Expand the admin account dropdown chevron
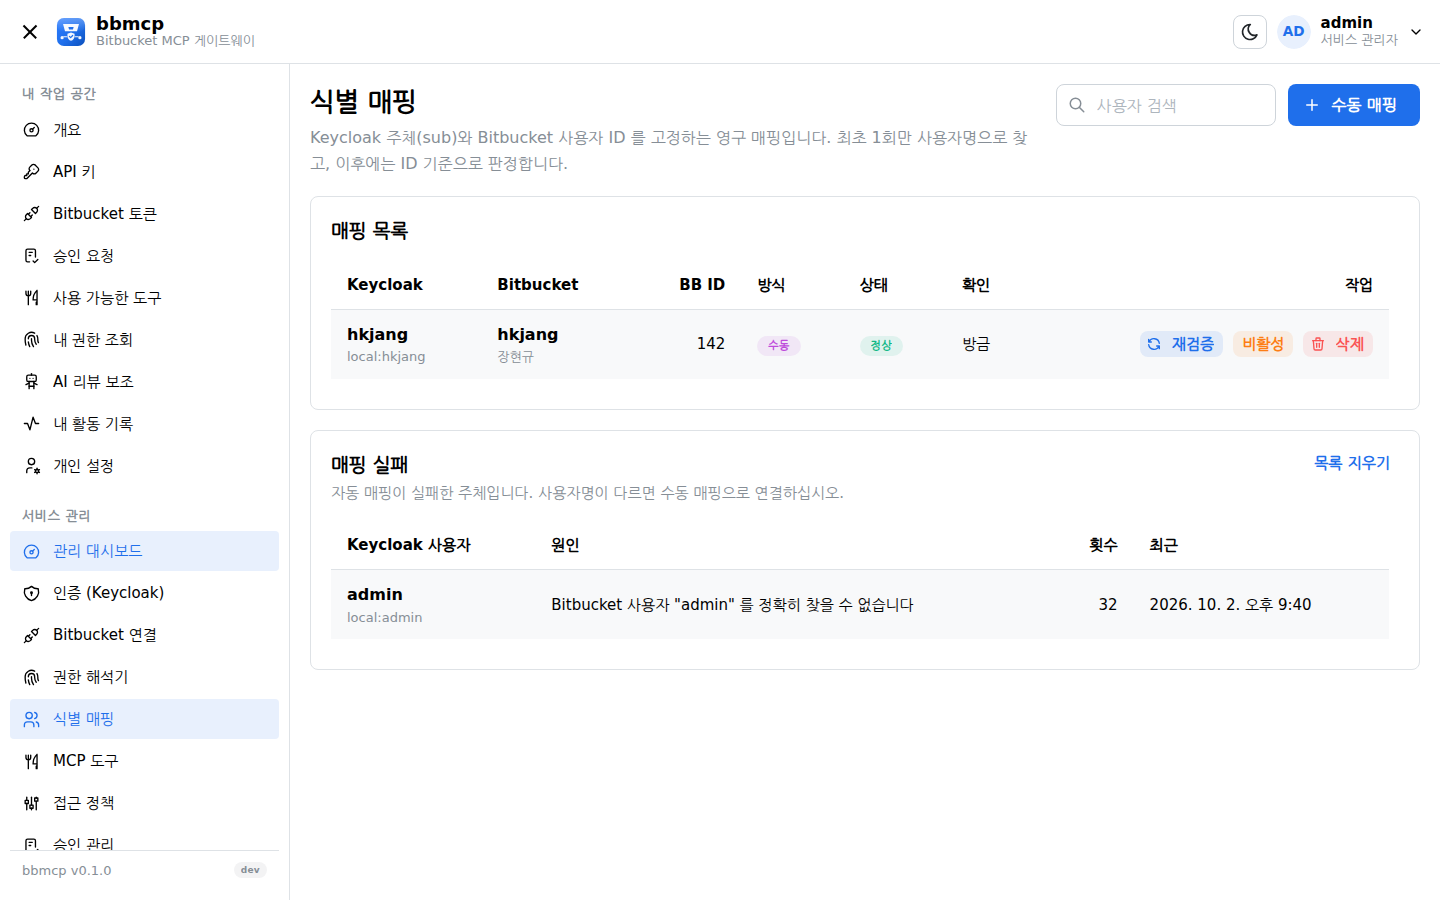Image resolution: width=1440 pixels, height=900 pixels. click(1416, 32)
